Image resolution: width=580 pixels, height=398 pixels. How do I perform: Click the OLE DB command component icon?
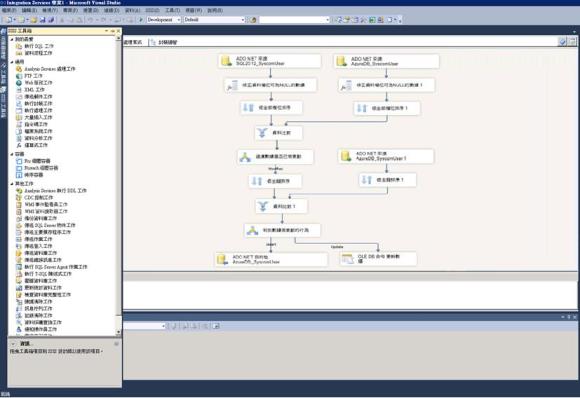[x=348, y=259]
